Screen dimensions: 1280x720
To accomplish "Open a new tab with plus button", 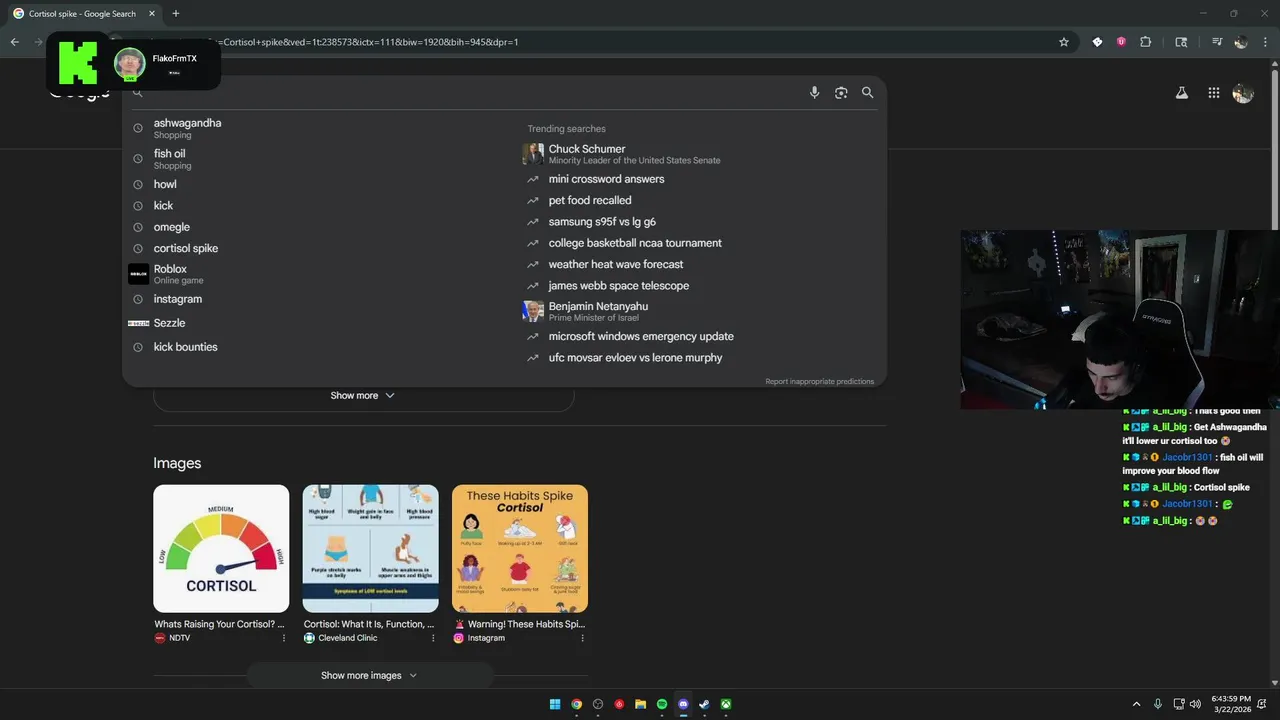I will pos(176,14).
